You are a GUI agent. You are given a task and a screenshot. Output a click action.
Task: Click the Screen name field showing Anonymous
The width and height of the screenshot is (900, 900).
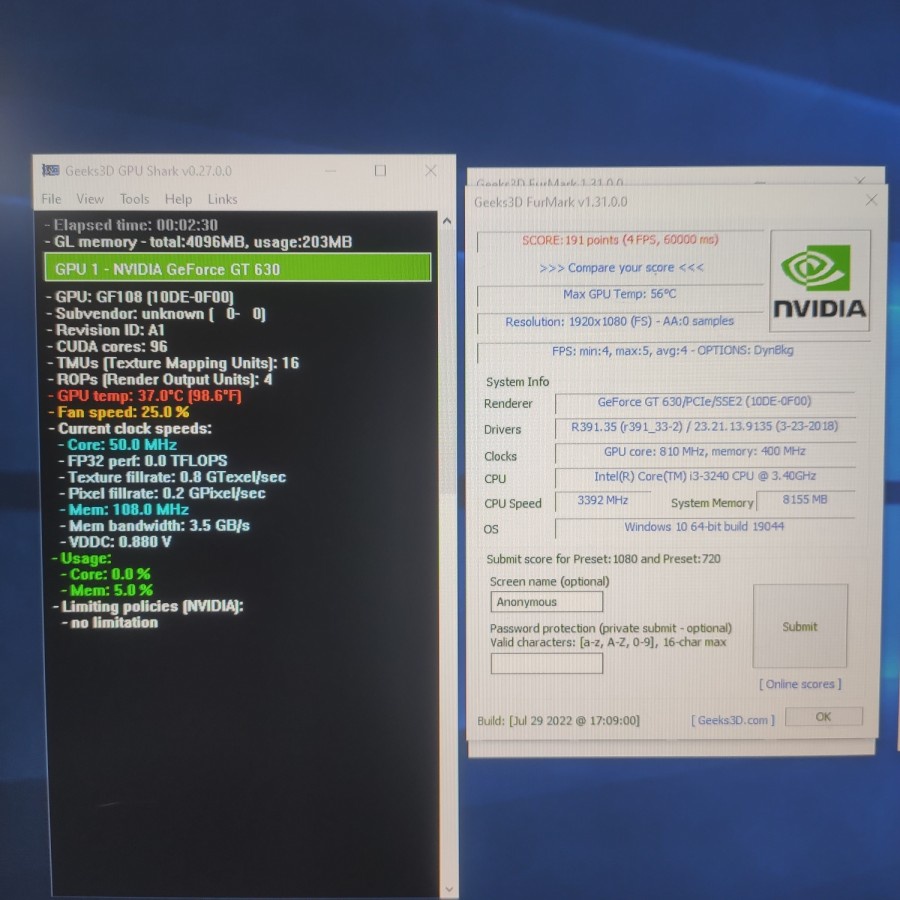[x=547, y=602]
